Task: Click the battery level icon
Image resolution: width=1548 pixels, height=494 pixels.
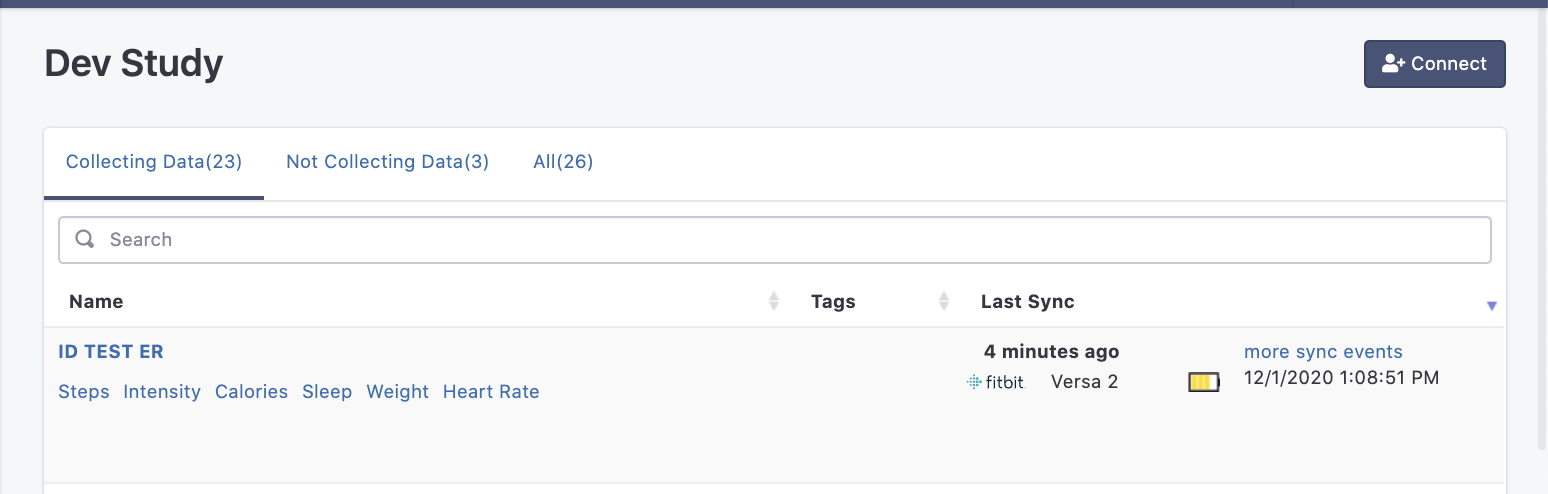Action: click(1204, 382)
